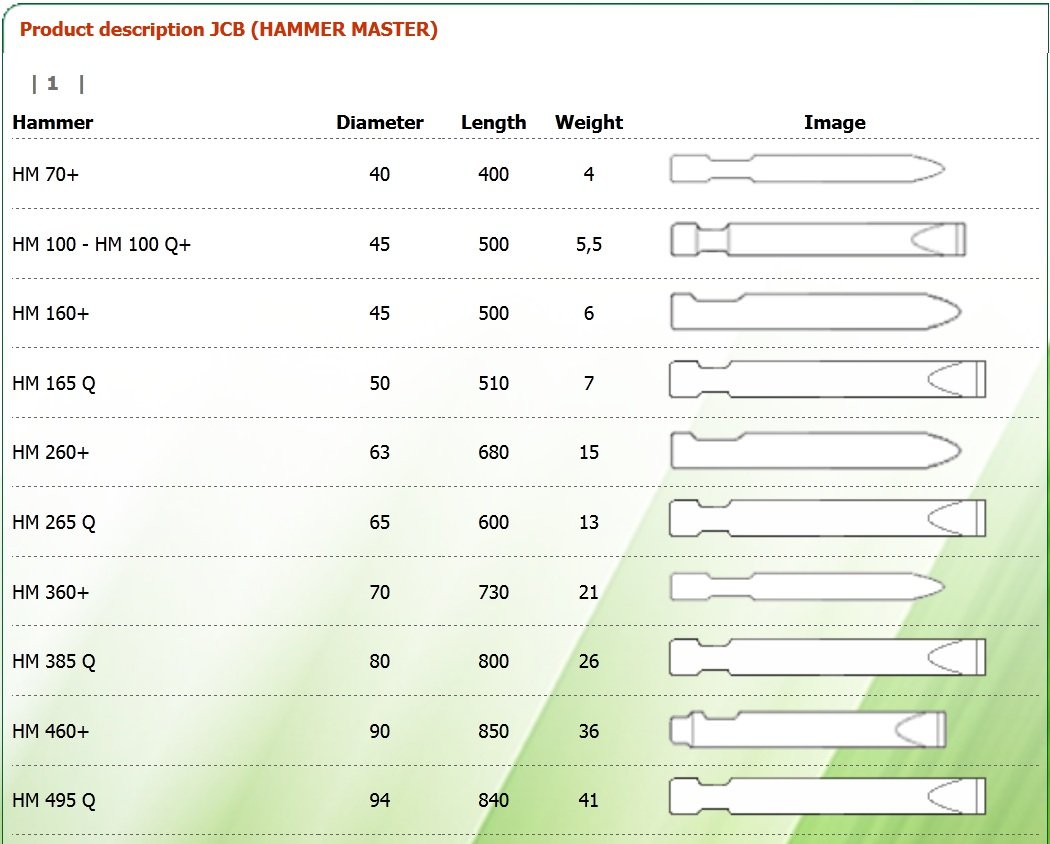1050x844 pixels.
Task: Click the 'HM 160+' hammer name
Action: click(x=50, y=313)
